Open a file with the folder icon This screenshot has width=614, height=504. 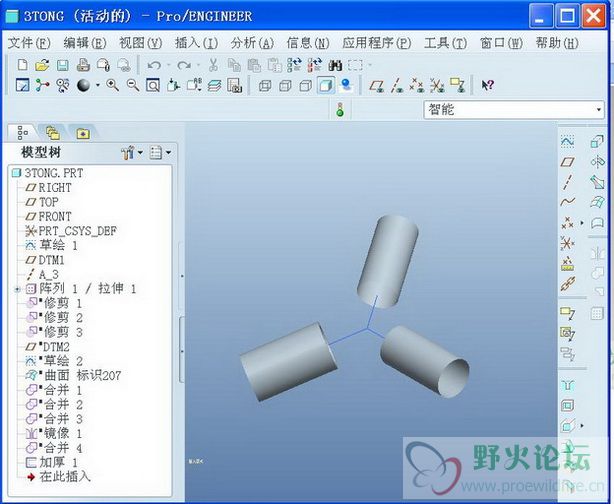(42, 65)
